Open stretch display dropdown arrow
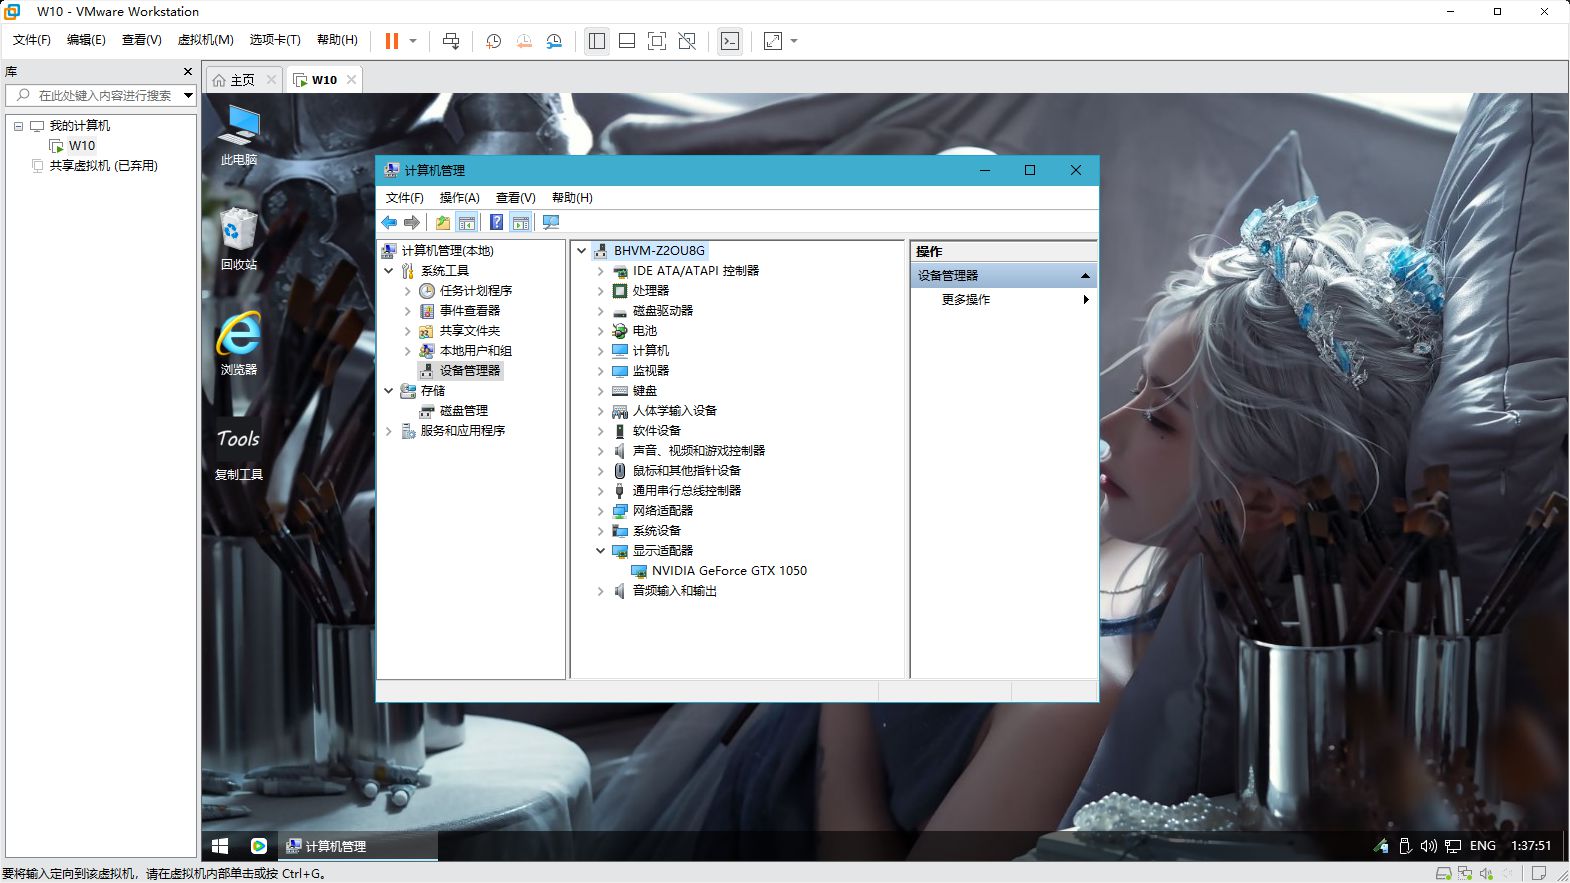The height and width of the screenshot is (883, 1570). click(794, 41)
